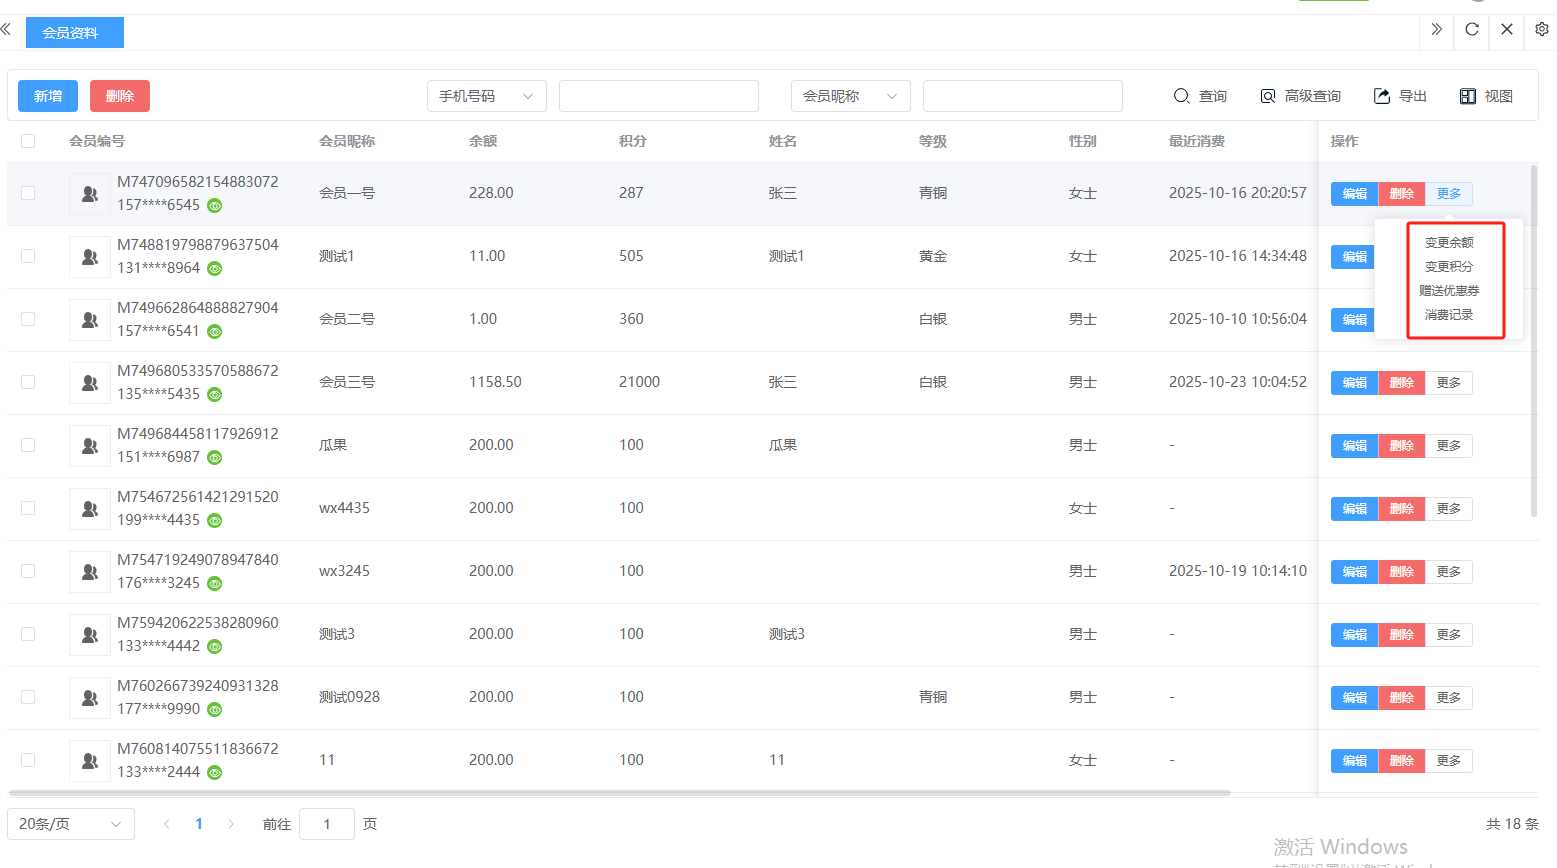The image size is (1557, 868).
Task: Open the settings gear icon
Action: (1541, 30)
